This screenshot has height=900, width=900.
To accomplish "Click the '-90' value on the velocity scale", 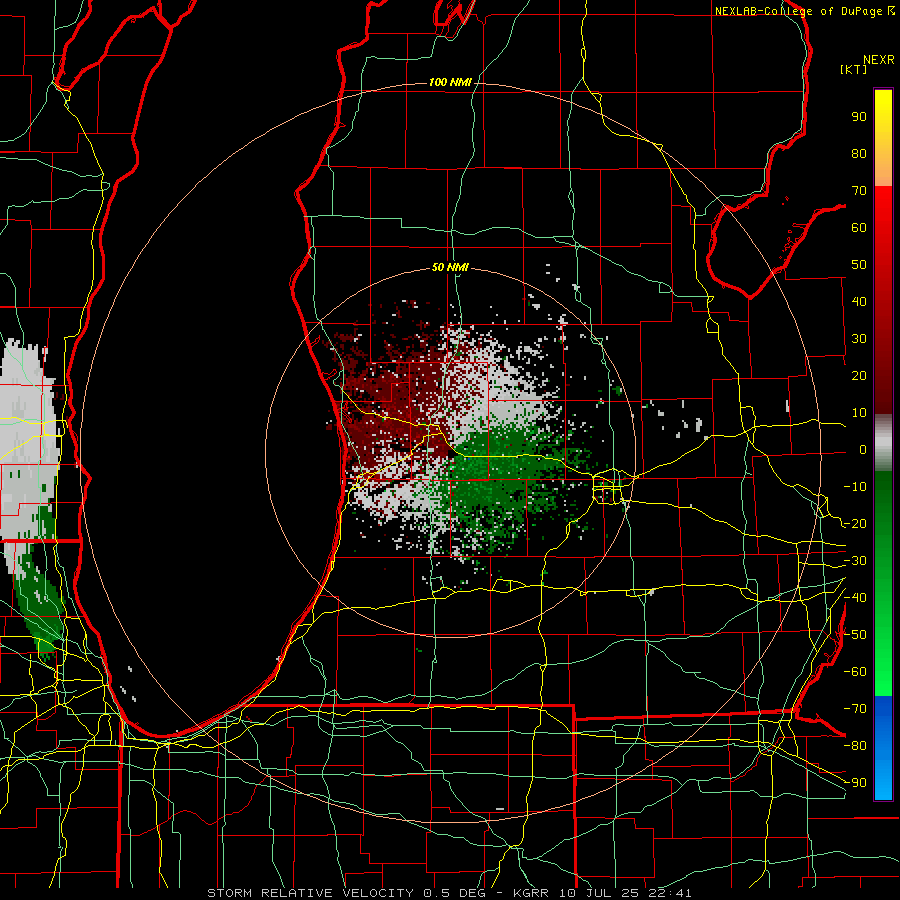I will (x=855, y=783).
